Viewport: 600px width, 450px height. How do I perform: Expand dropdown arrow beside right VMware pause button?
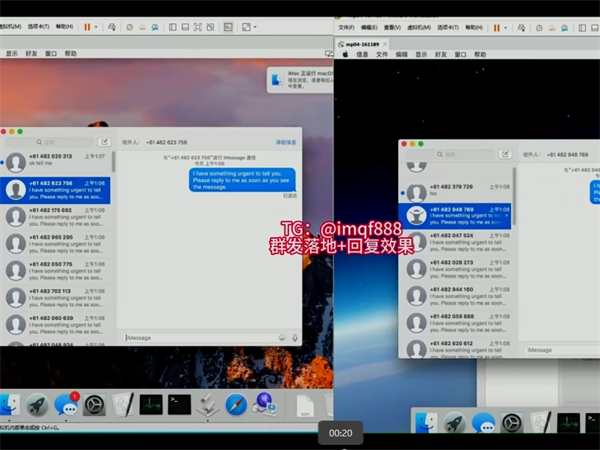[x=506, y=27]
